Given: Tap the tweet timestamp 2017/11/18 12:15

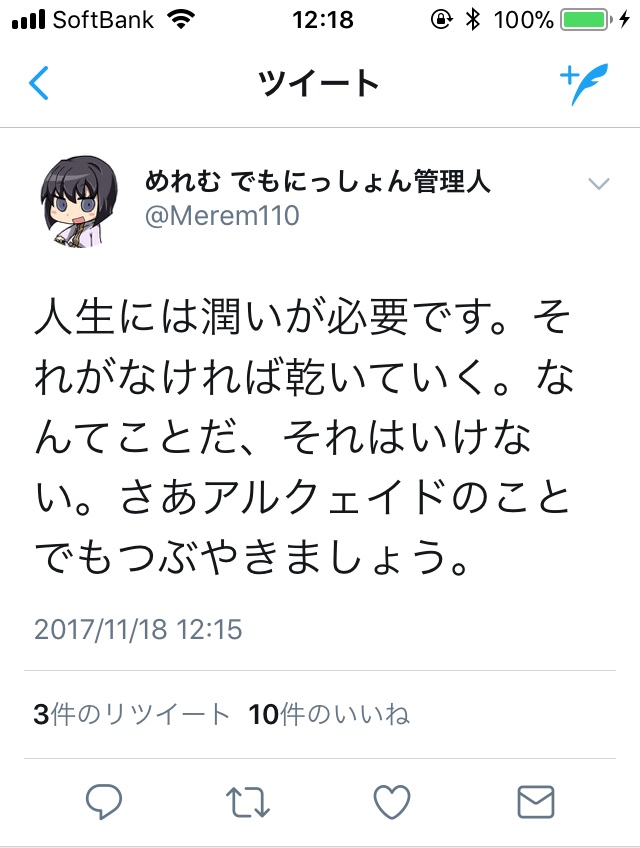Looking at the screenshot, I should coord(138,630).
